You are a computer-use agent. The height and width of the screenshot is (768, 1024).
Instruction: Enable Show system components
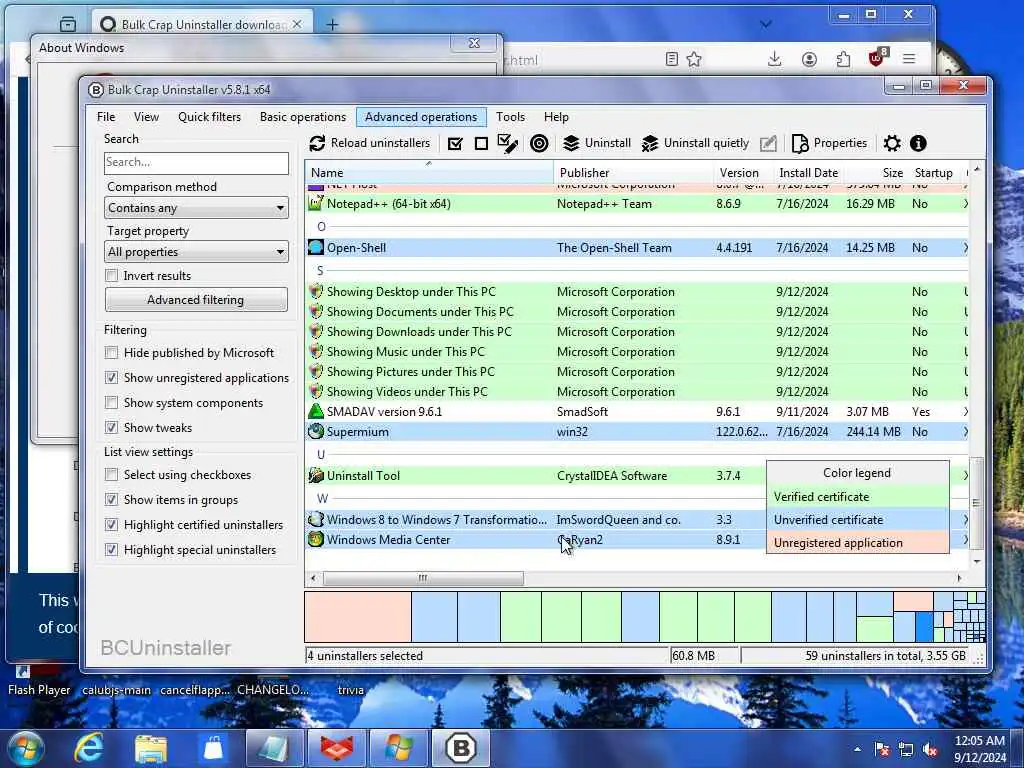[112, 402]
